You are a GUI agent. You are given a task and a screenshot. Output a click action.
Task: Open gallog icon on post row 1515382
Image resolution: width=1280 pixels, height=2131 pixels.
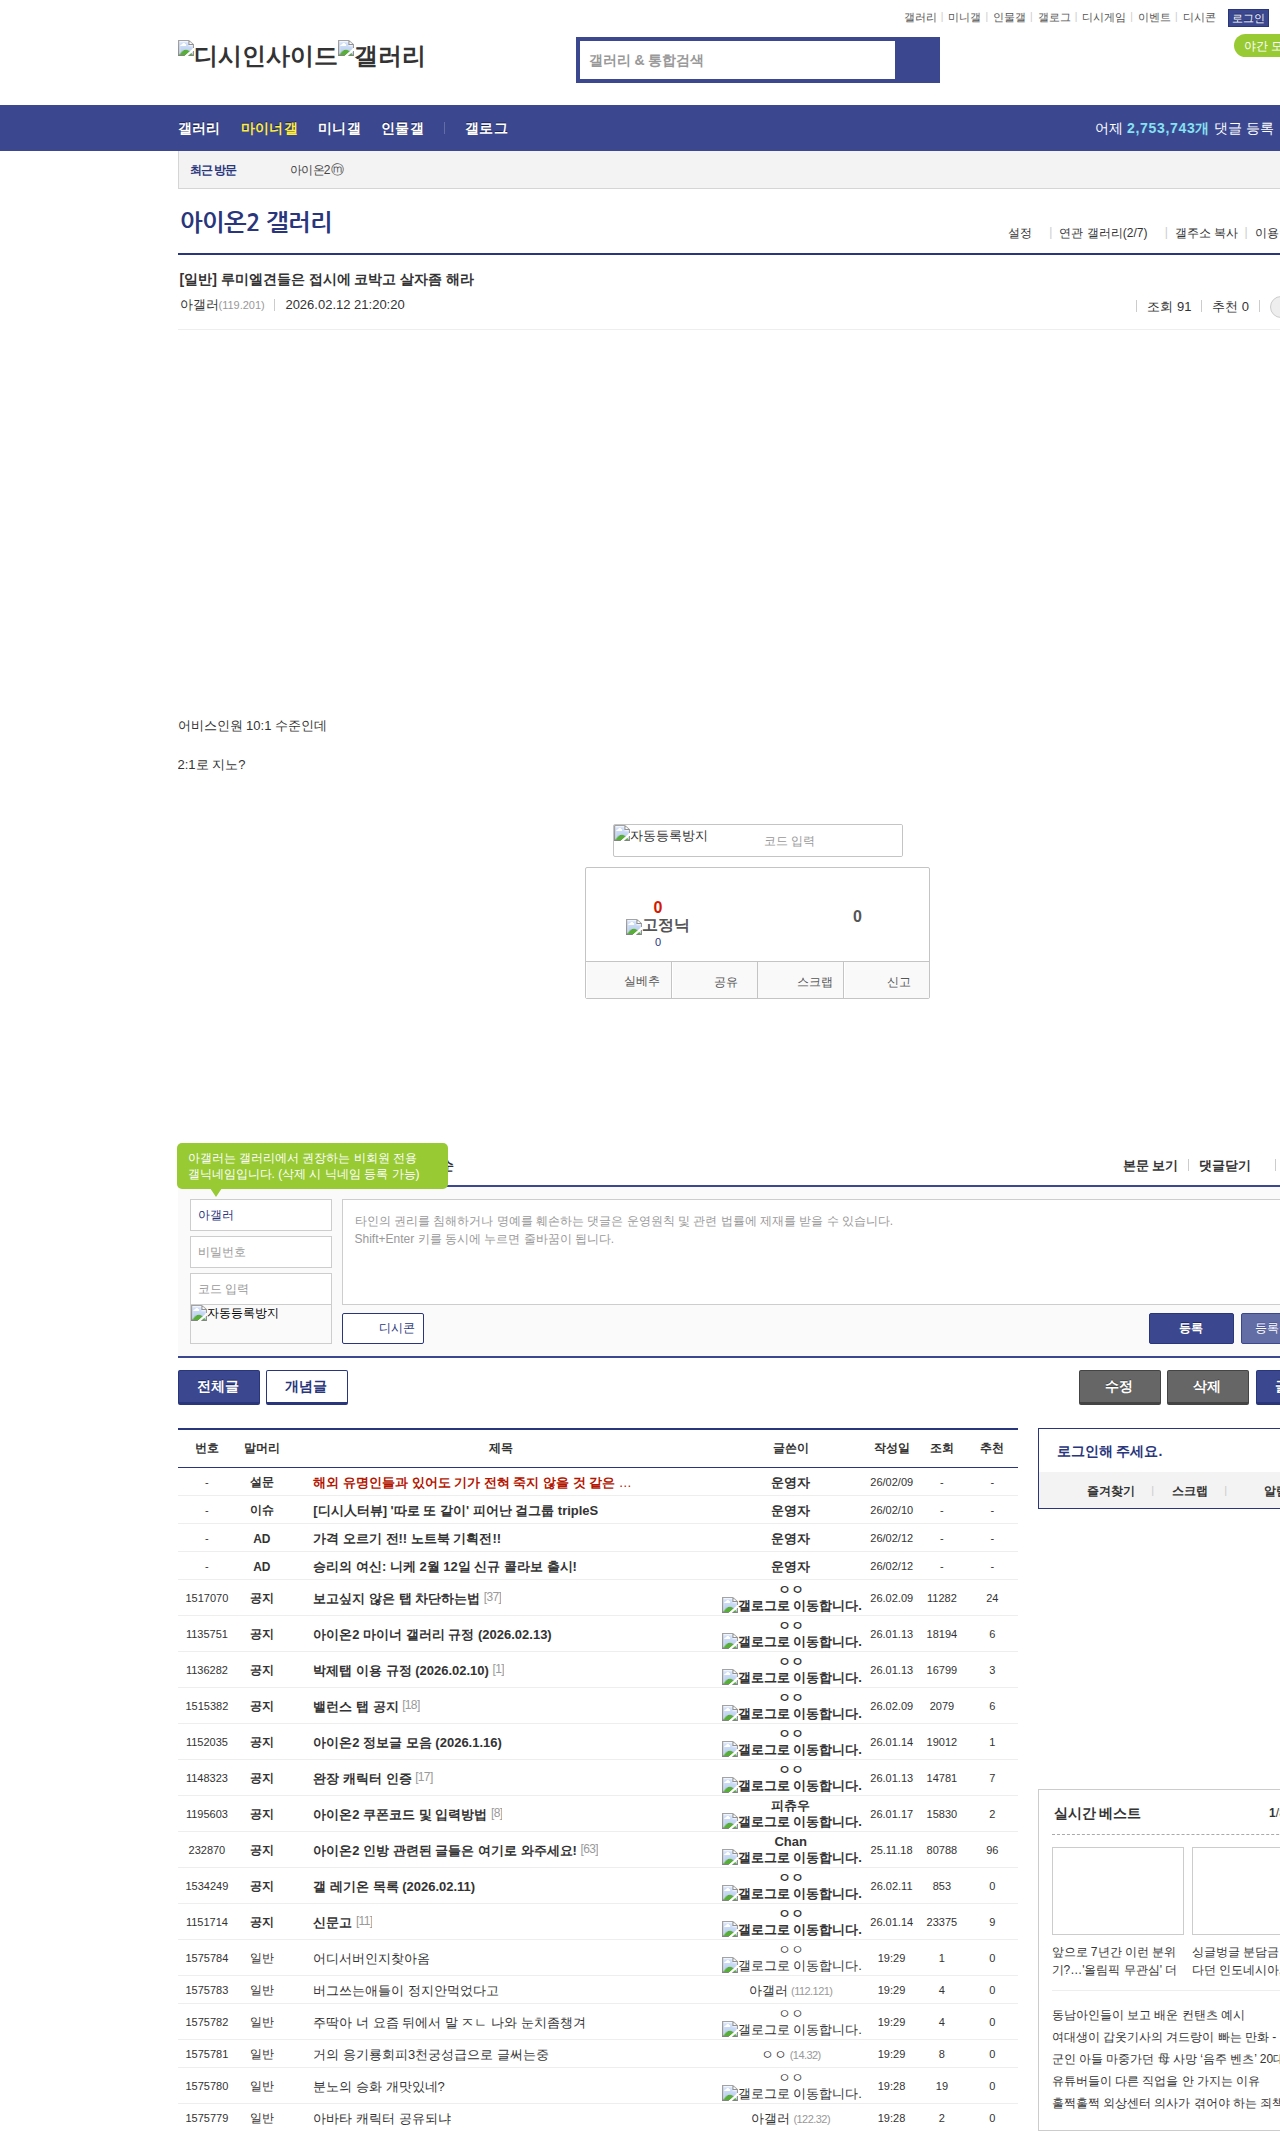pos(791,1714)
